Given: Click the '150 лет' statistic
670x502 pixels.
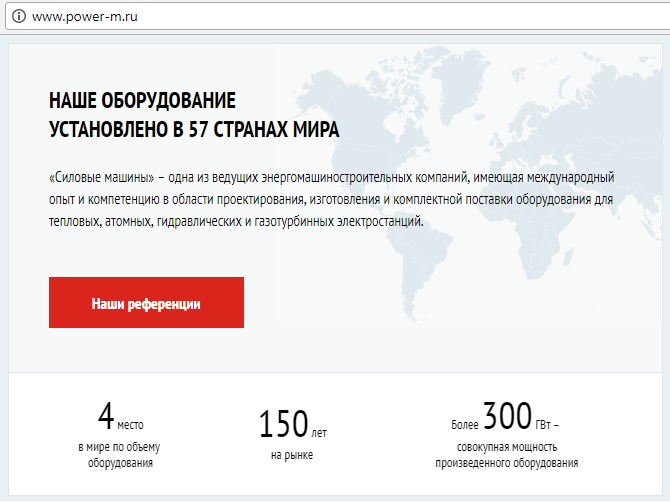Looking at the screenshot, I should 292,424.
